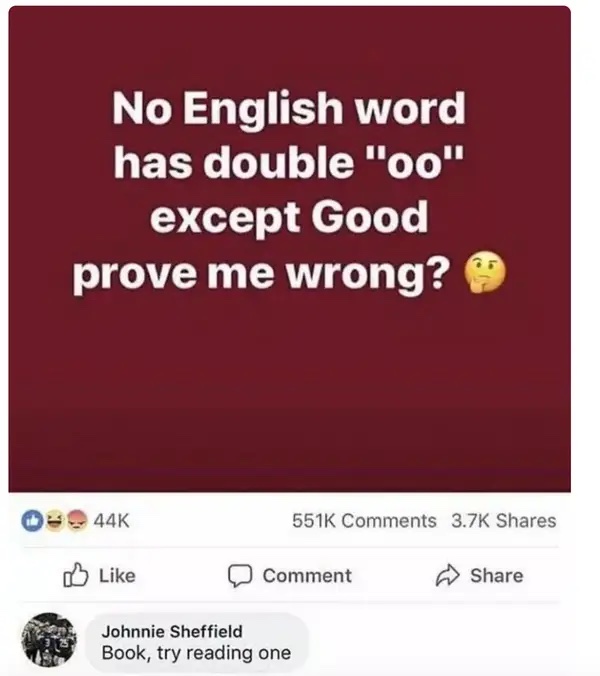600x676 pixels.
Task: Open the 551K Comments link
Action: [x=364, y=521]
